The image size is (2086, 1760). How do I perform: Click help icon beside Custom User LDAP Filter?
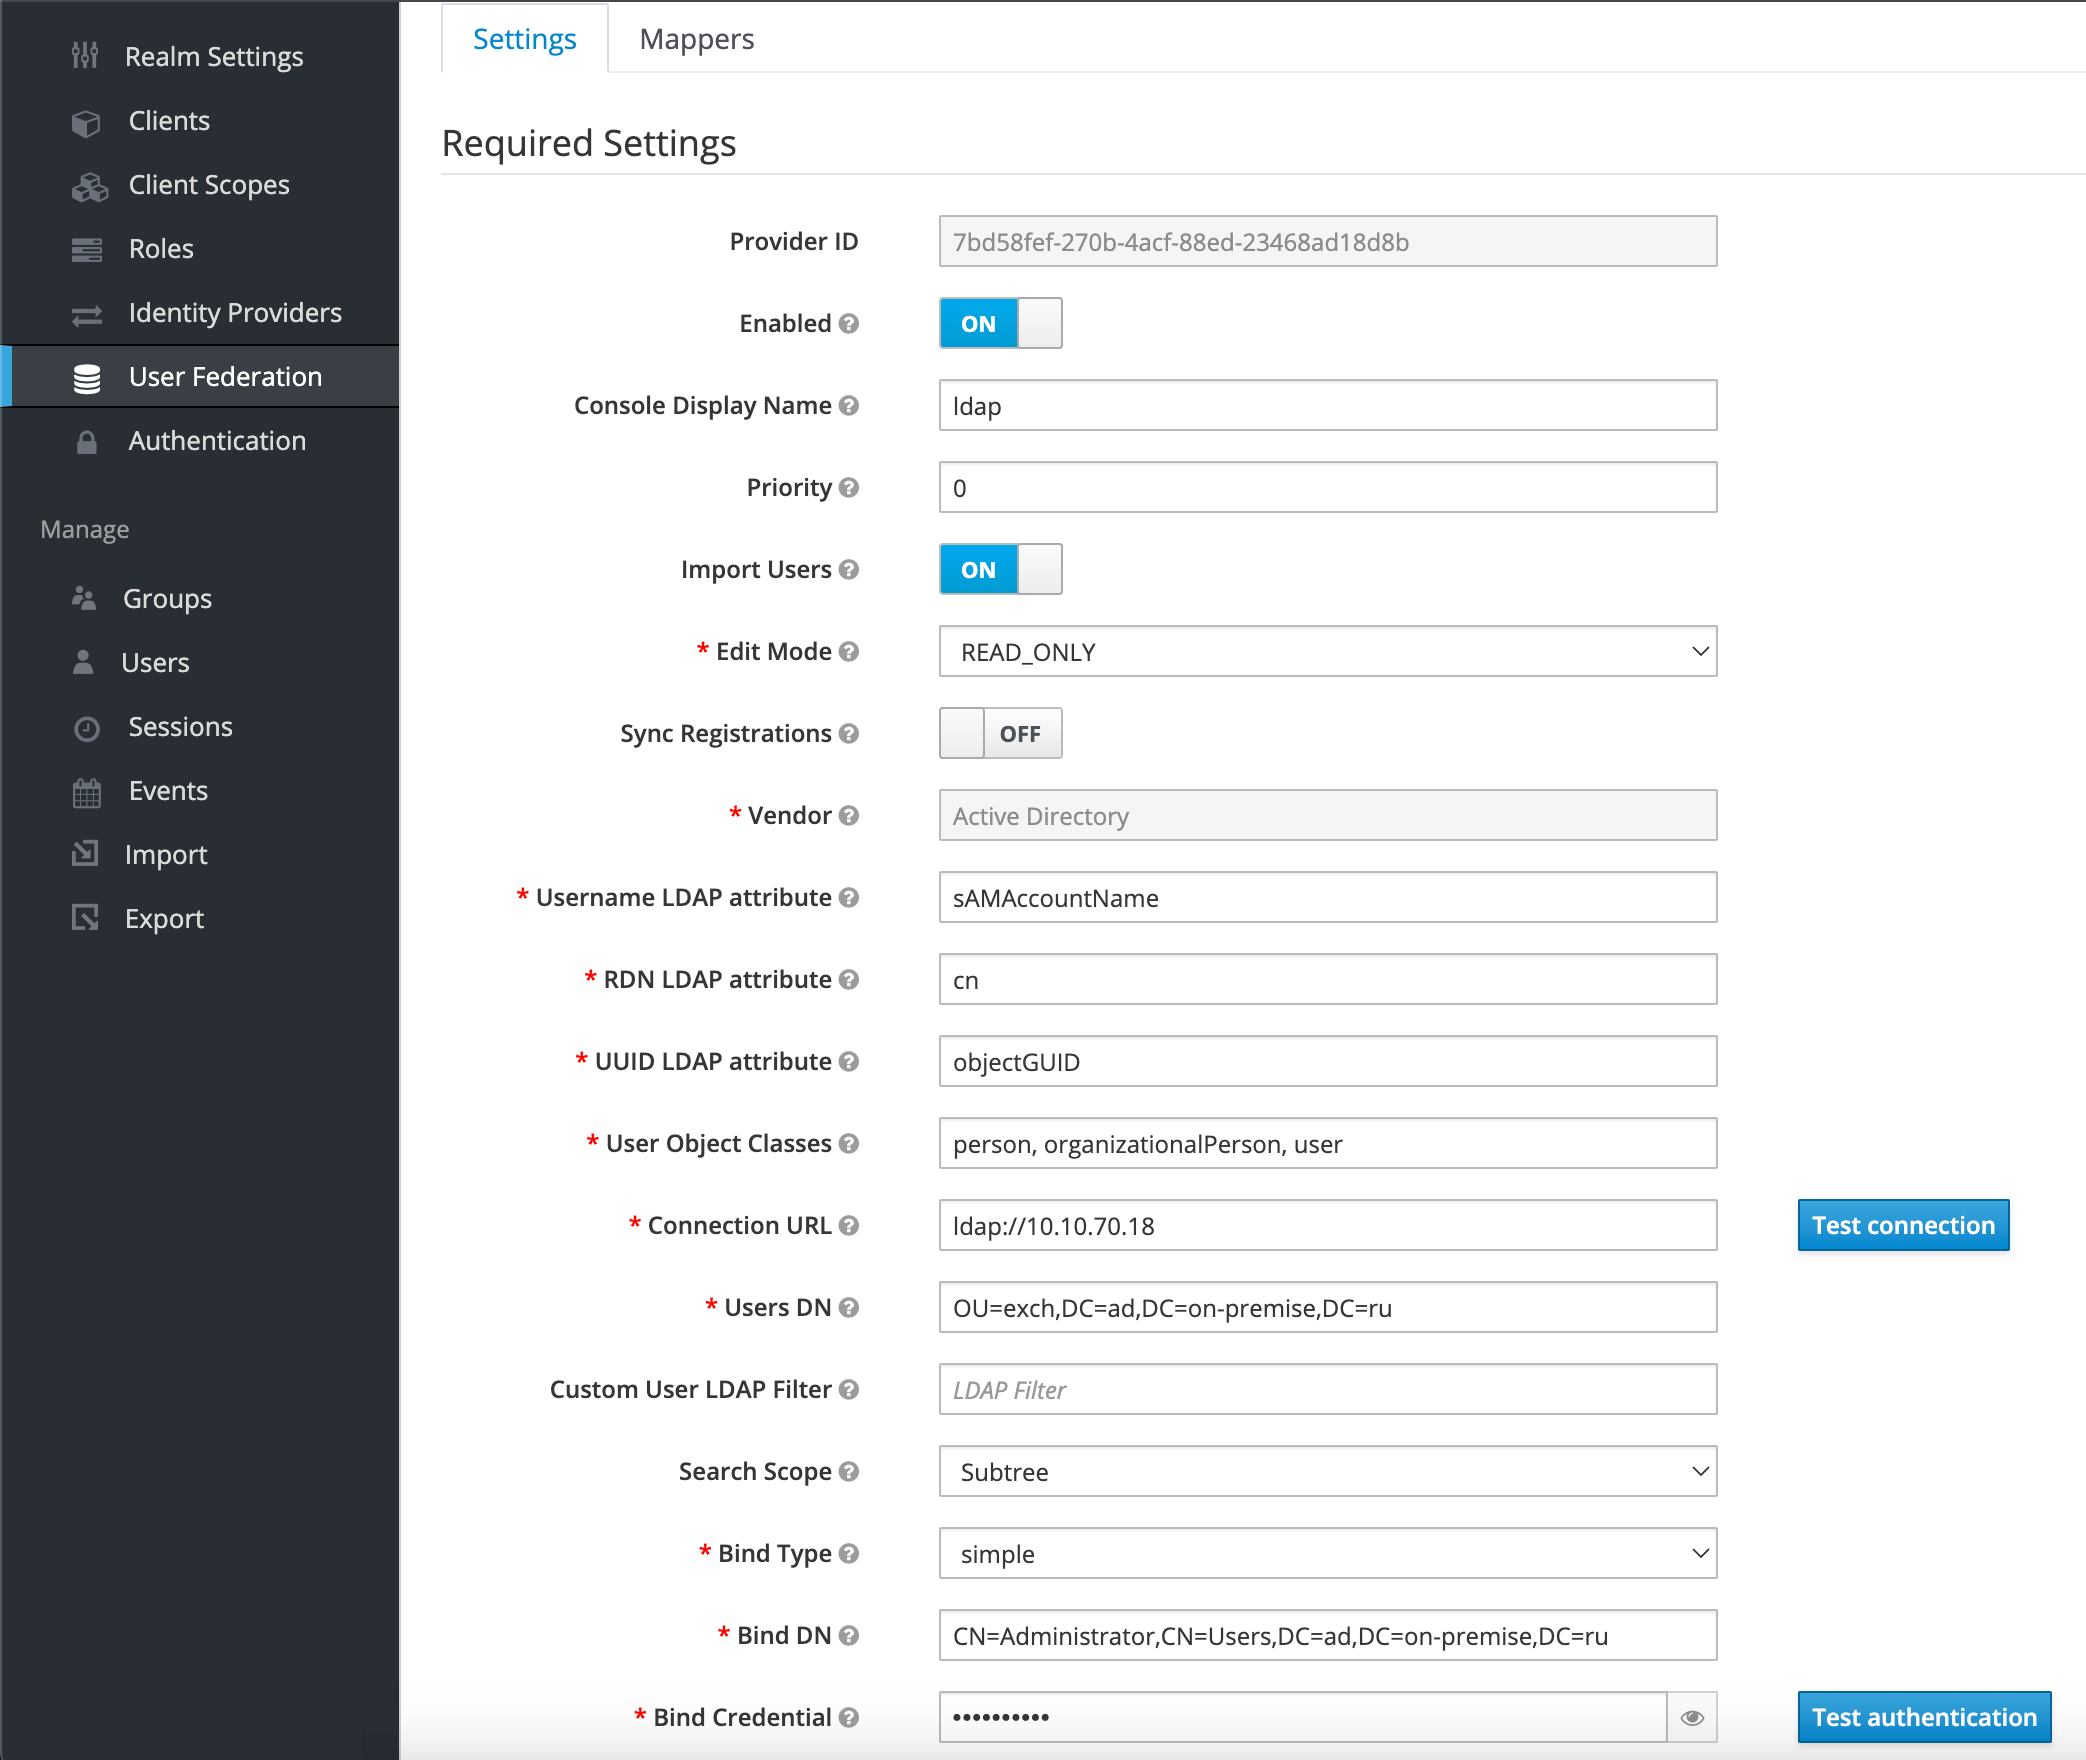pos(849,1389)
